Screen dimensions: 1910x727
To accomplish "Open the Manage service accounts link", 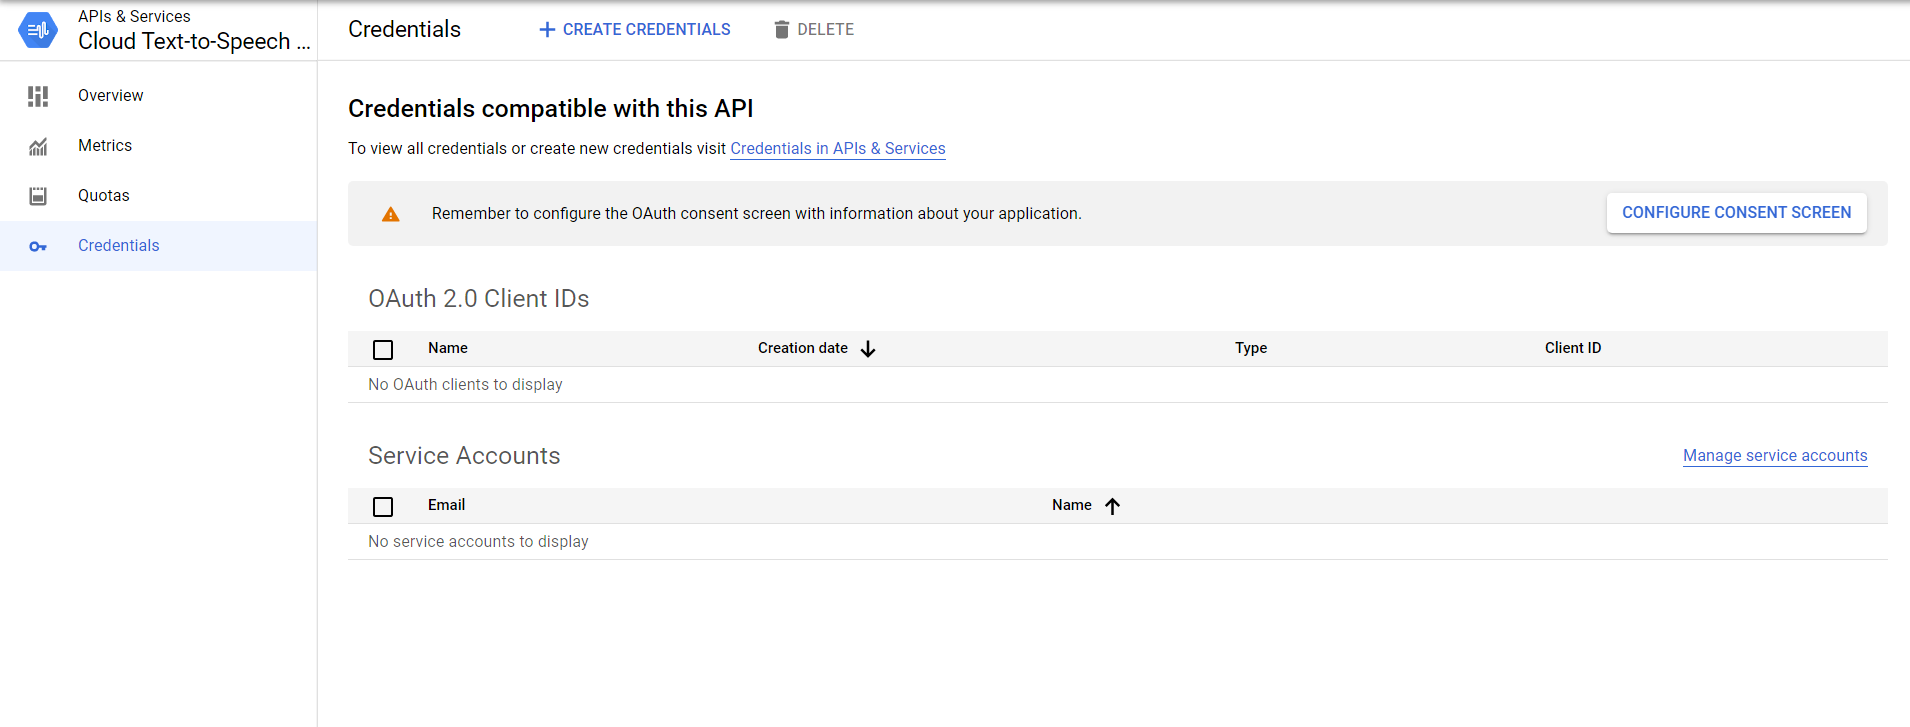I will click(x=1775, y=455).
